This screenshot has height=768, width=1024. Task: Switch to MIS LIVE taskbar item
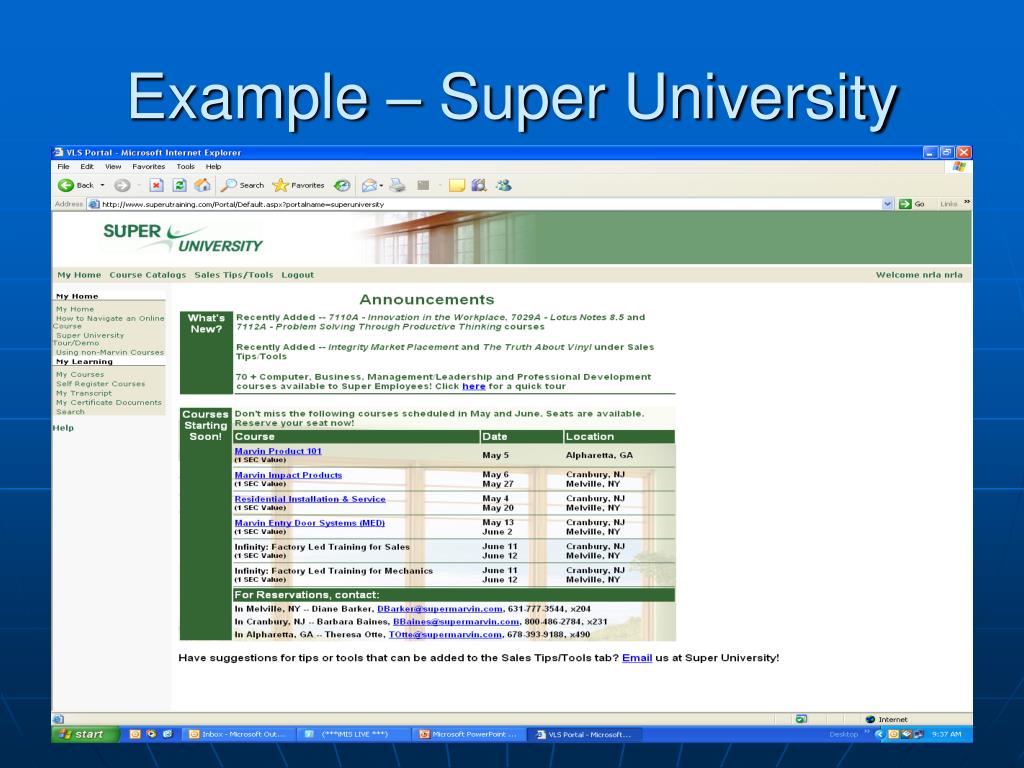[355, 734]
